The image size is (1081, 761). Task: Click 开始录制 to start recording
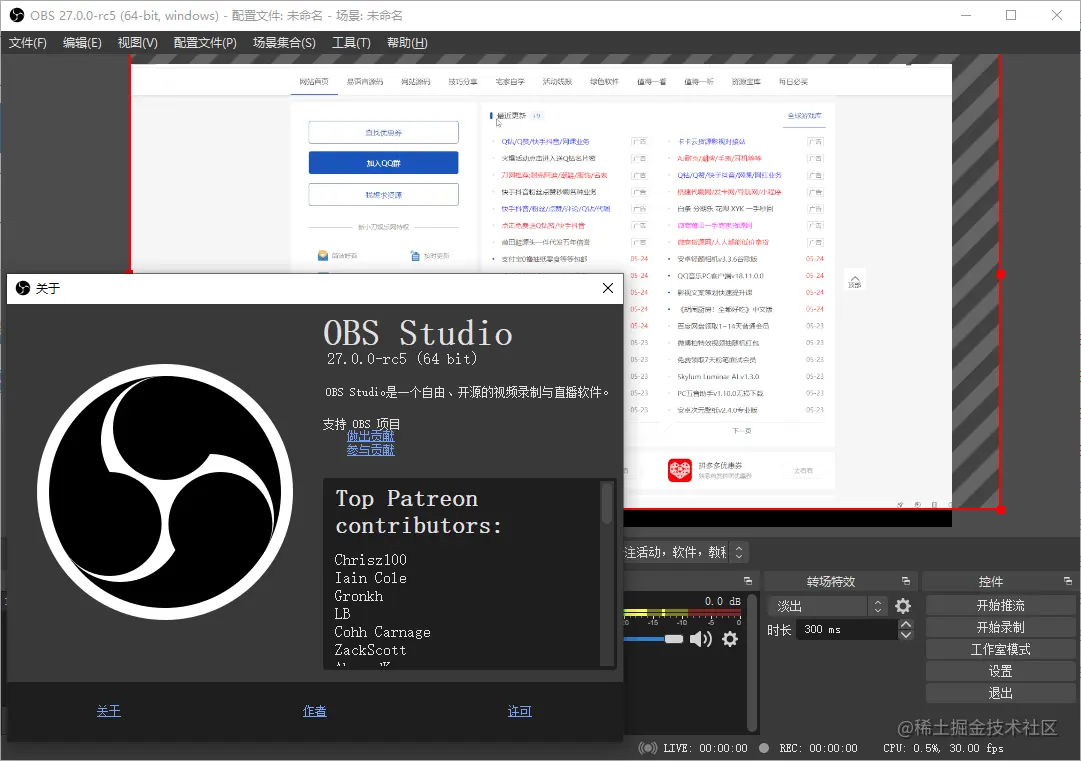coord(1000,627)
